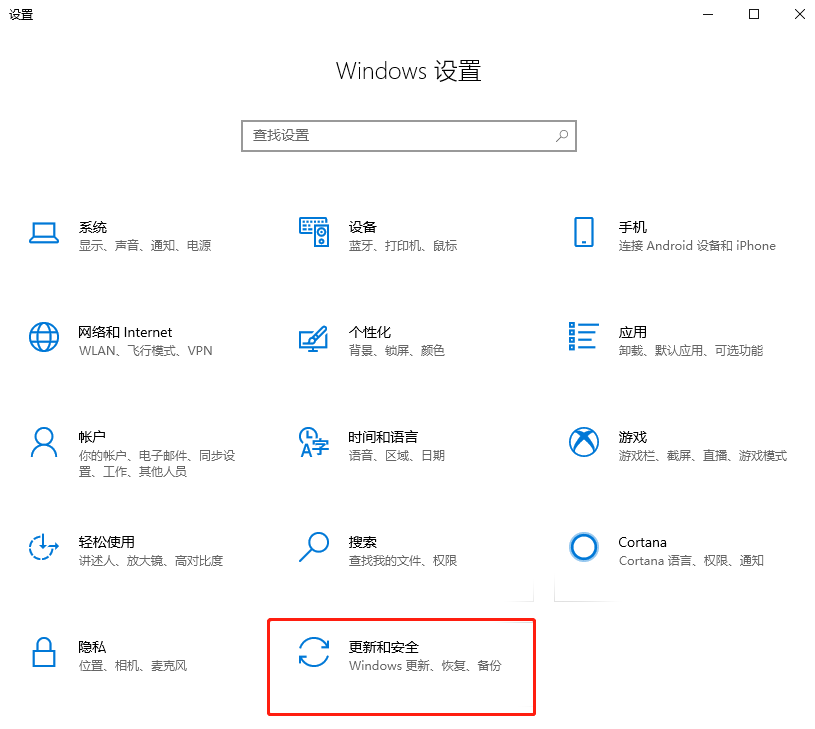This screenshot has height=729, width=815.
Task: Open the 应用 apps icon
Action: (583, 337)
